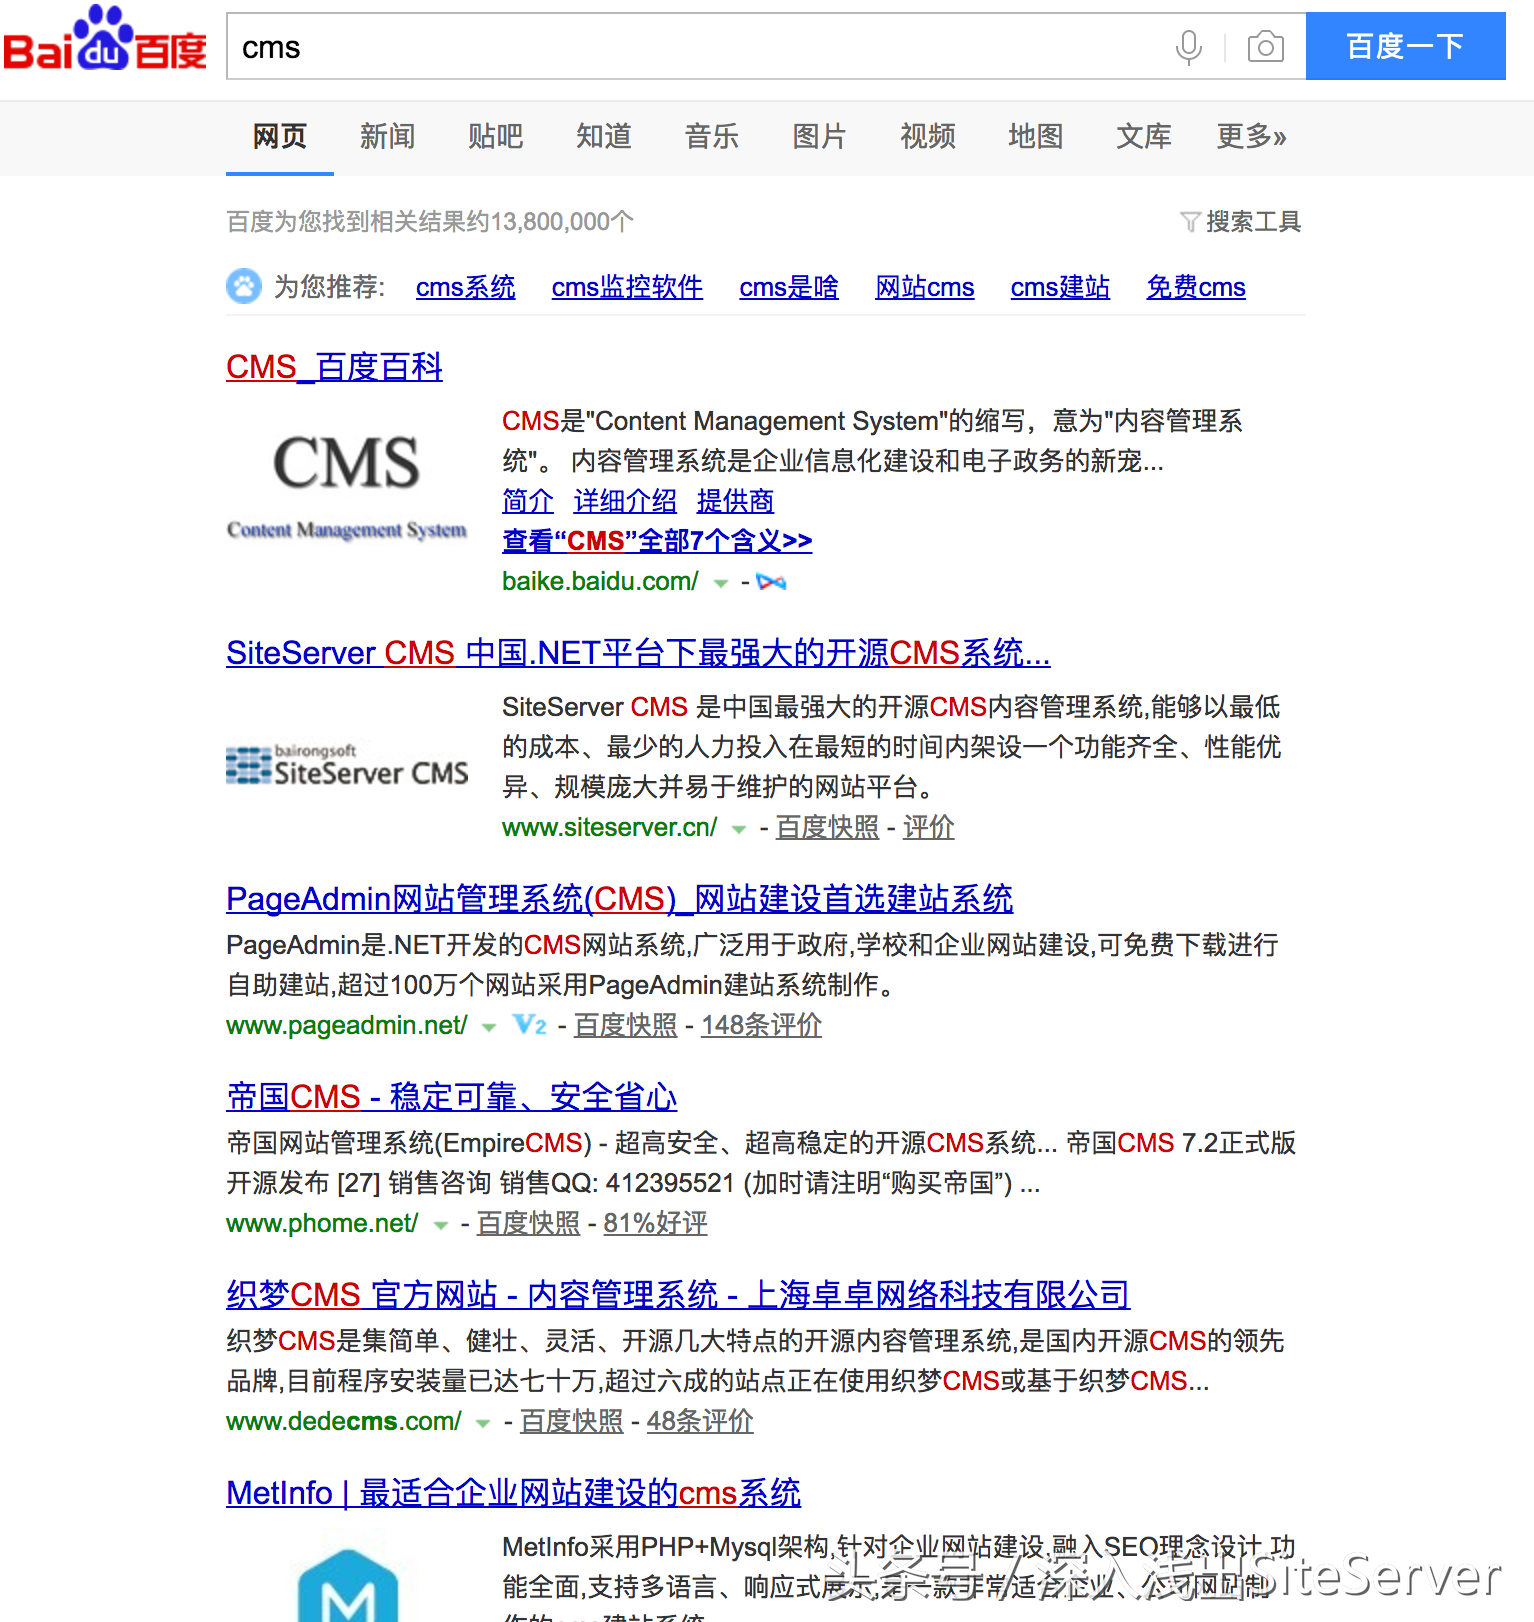This screenshot has height=1622, width=1534.
Task: Click the 百度一下 search button
Action: 1405,46
